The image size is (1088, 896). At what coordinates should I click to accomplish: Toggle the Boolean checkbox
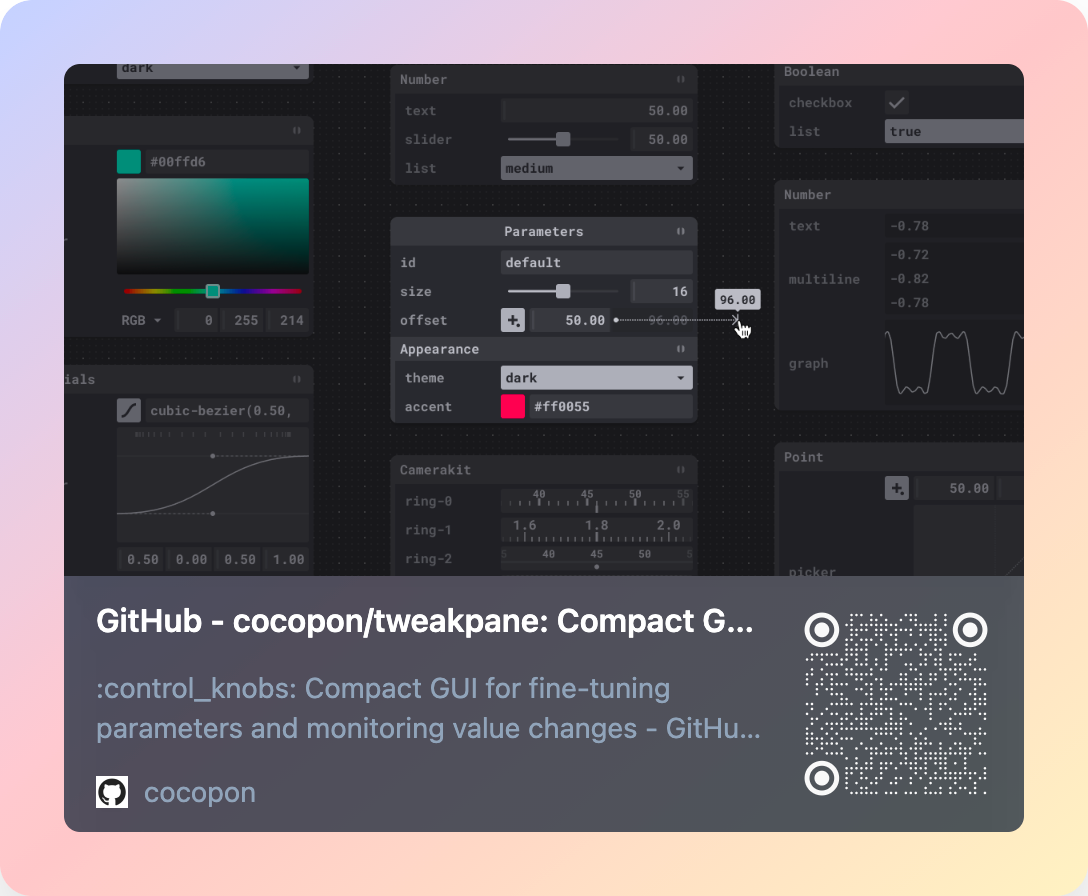point(896,103)
